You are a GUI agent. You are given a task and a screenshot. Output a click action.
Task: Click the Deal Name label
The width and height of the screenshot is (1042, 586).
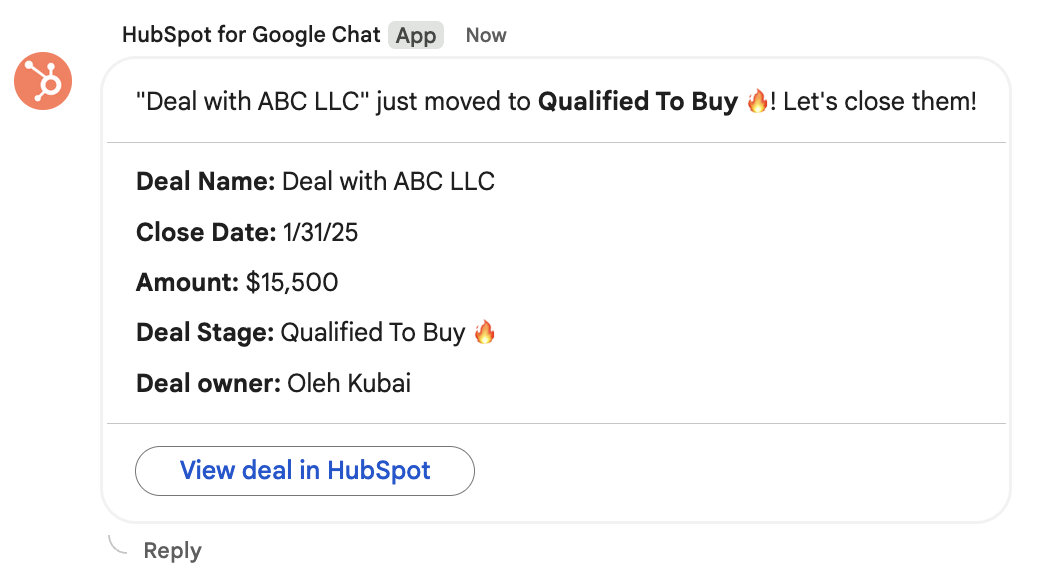pyautogui.click(x=205, y=182)
